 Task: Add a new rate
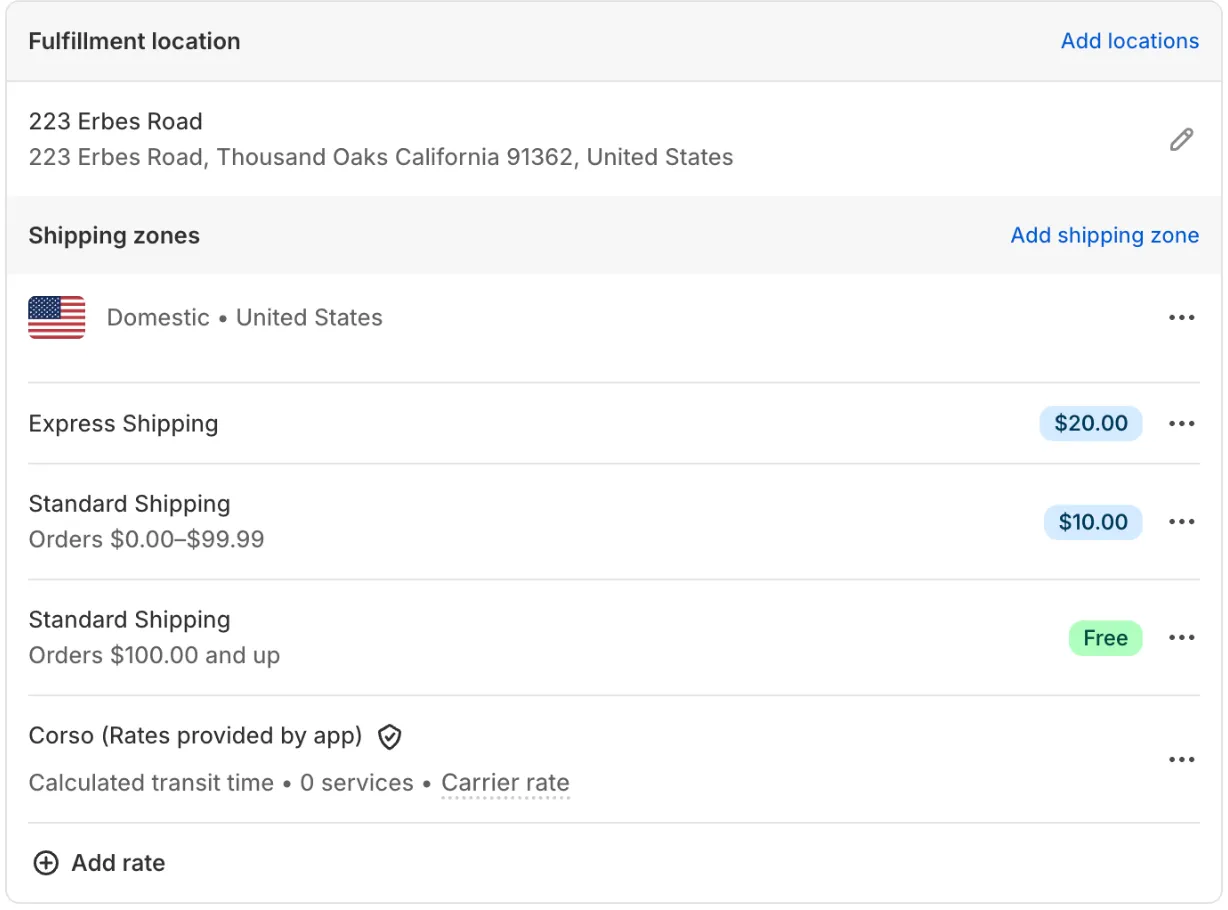(x=99, y=863)
